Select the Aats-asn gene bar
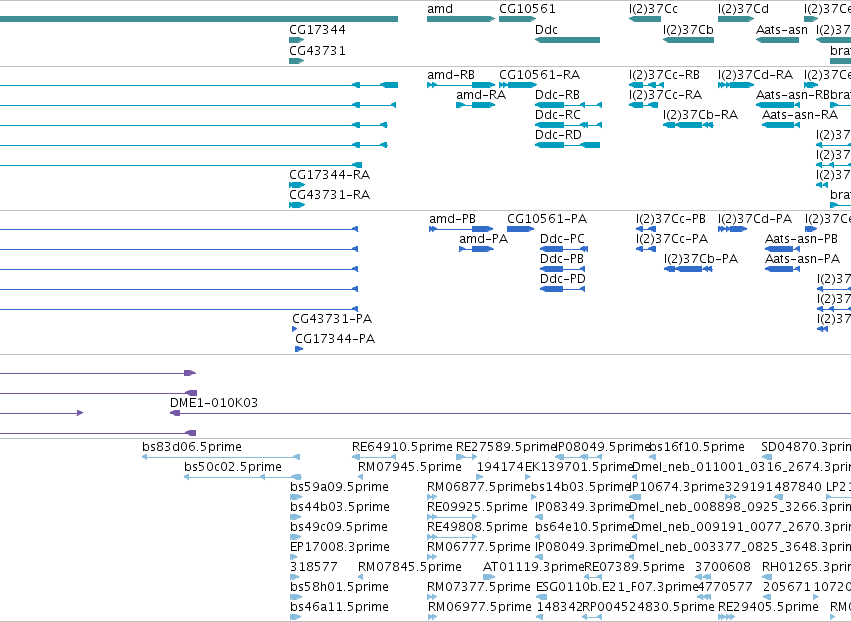 point(777,40)
